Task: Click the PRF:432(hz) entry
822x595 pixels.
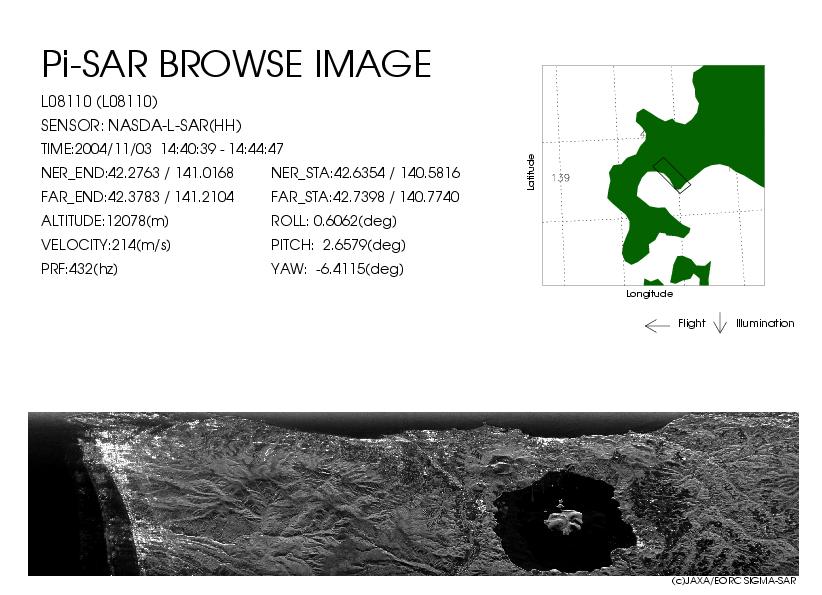Action: coord(79,269)
